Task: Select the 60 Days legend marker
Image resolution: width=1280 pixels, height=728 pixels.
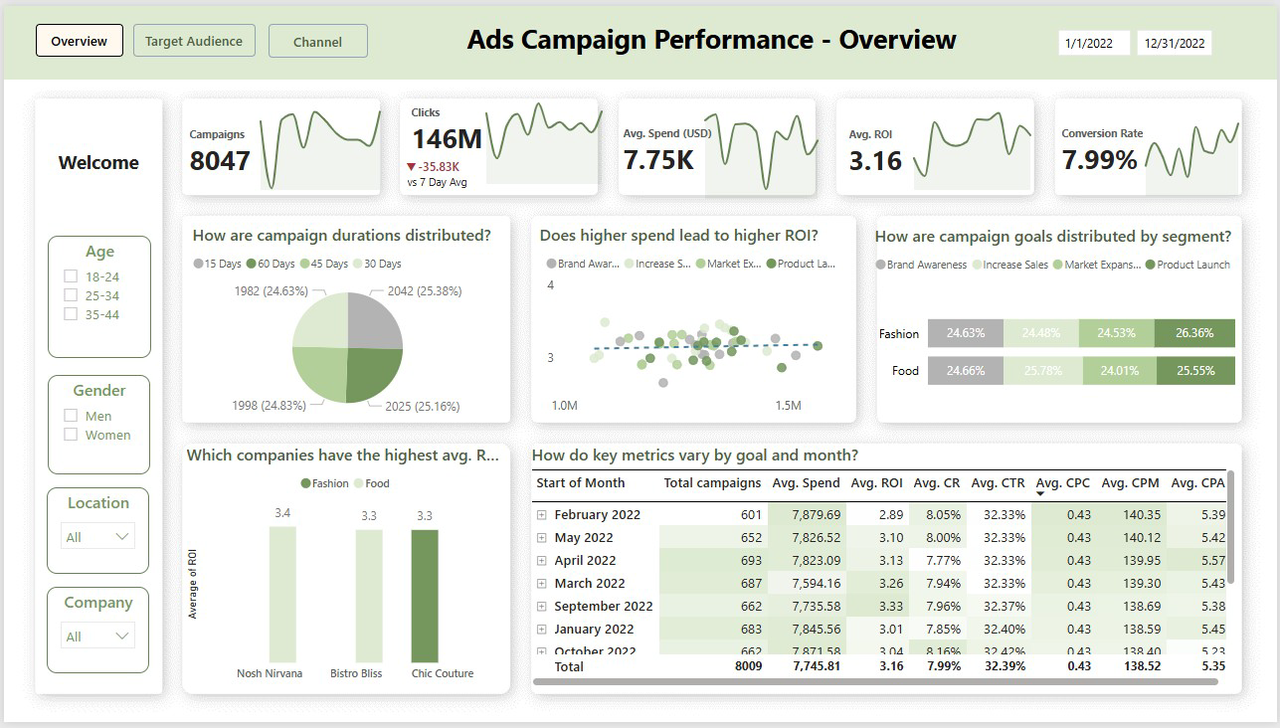Action: pos(252,264)
